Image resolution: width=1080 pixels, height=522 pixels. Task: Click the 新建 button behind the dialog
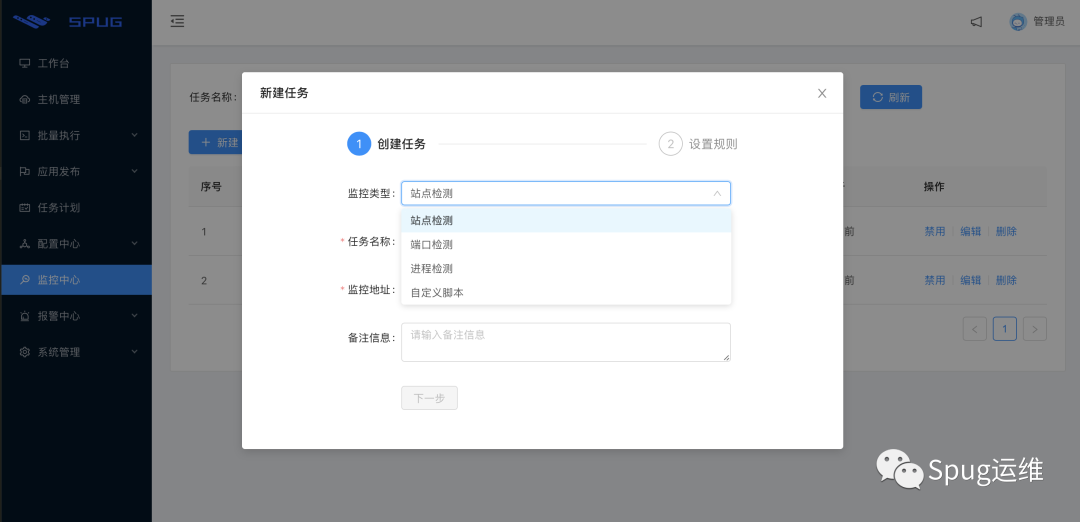[x=216, y=143]
